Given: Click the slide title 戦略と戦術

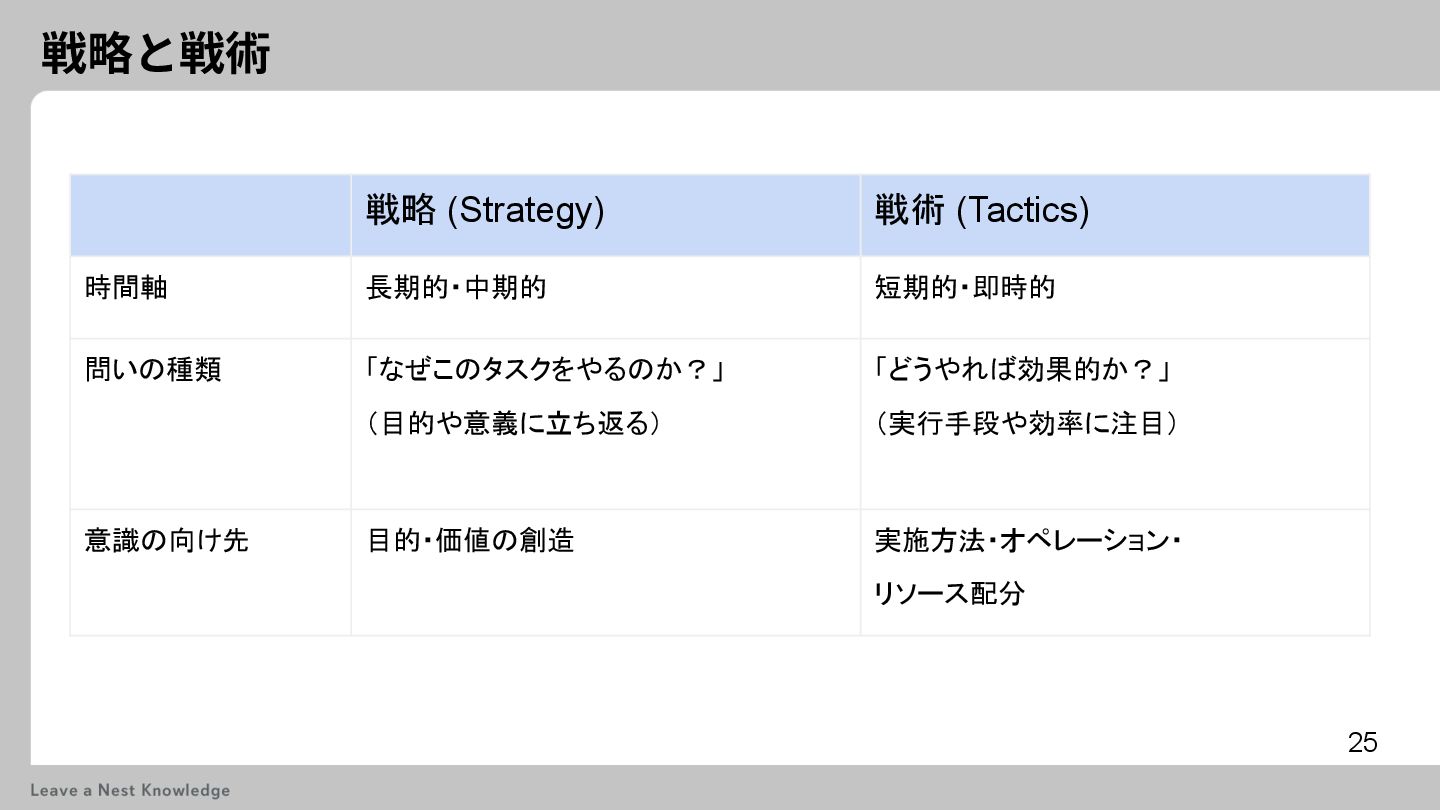Looking at the screenshot, I should 156,54.
